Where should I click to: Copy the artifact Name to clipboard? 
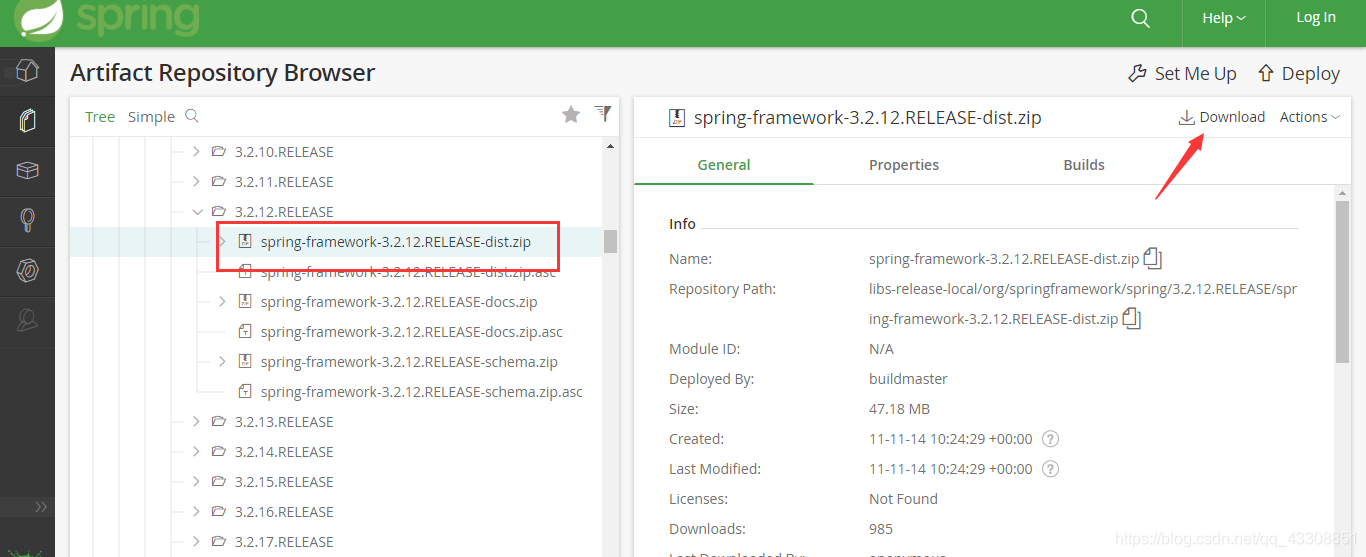pos(1152,258)
